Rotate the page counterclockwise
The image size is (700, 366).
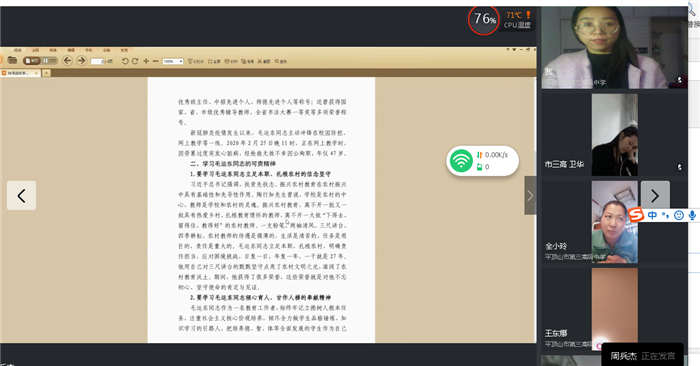(125, 61)
